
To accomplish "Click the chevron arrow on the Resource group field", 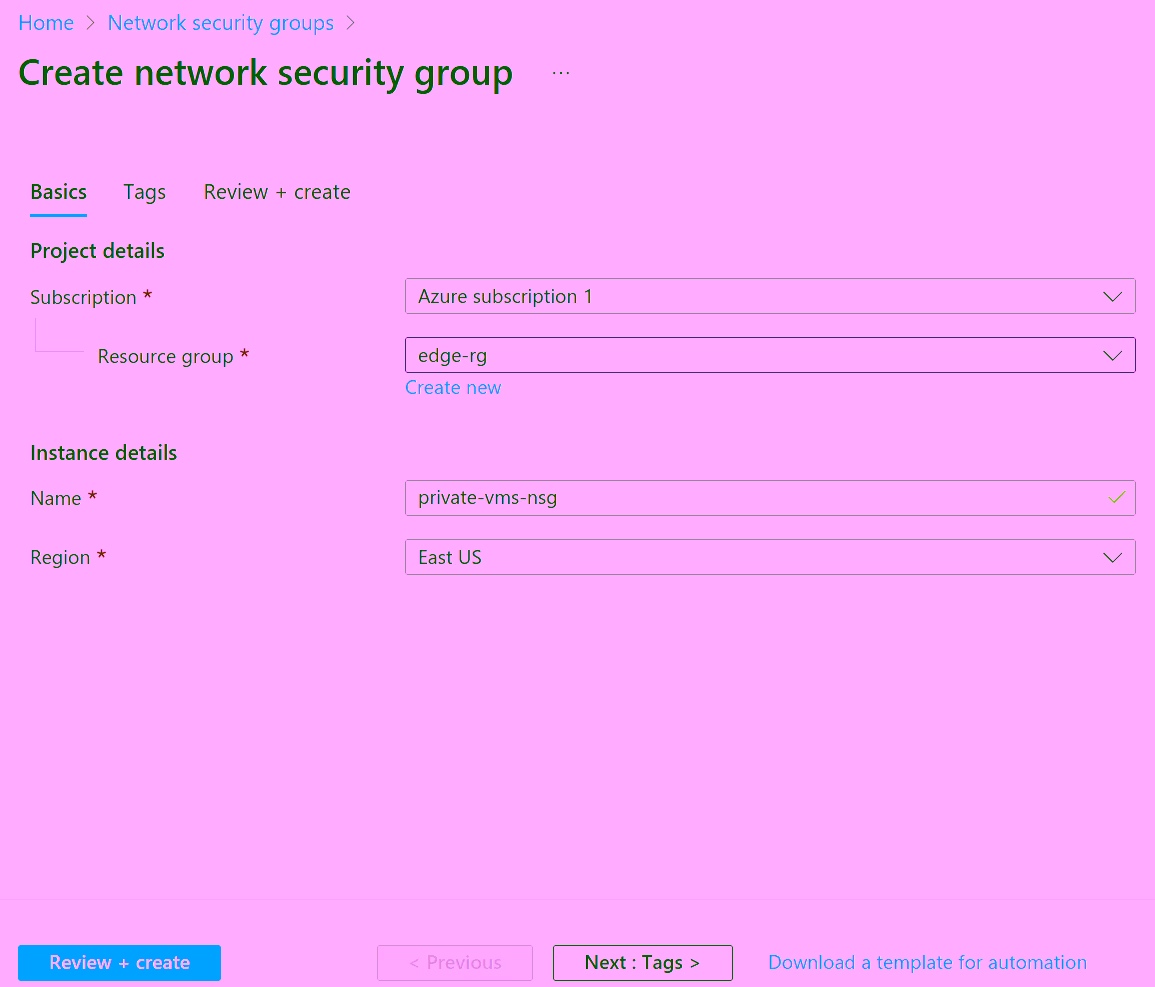I will [1112, 356].
